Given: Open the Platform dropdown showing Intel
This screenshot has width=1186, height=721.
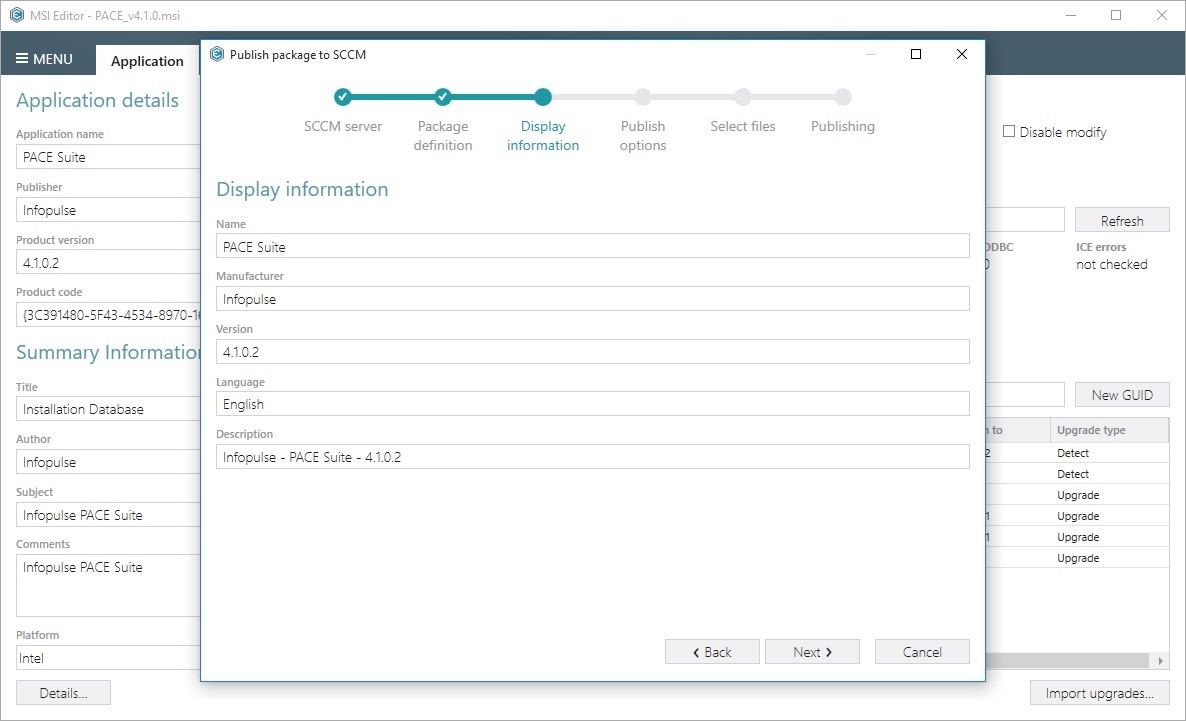Looking at the screenshot, I should (x=108, y=658).
